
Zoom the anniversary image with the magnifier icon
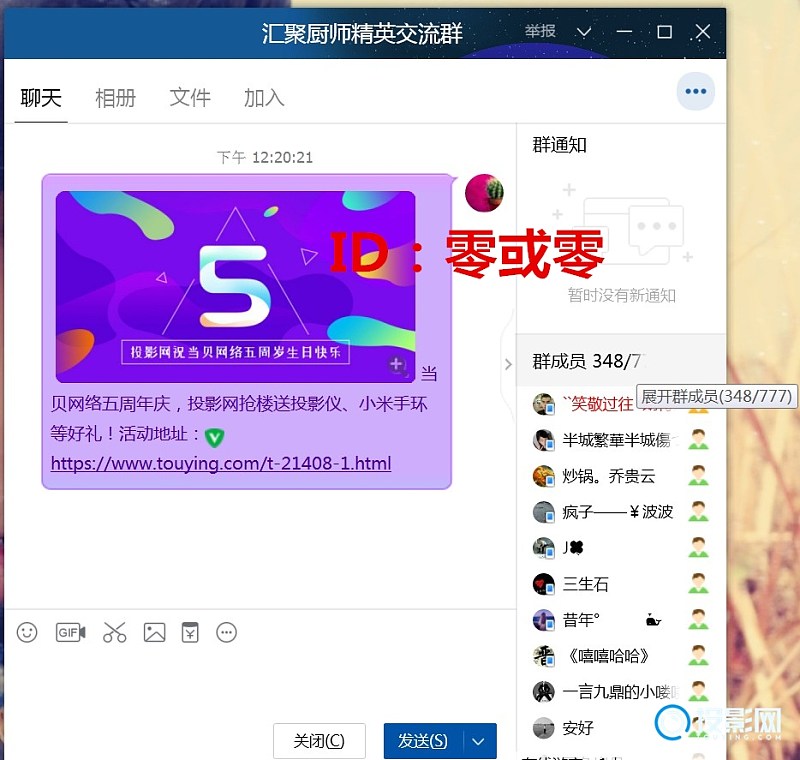[x=397, y=365]
